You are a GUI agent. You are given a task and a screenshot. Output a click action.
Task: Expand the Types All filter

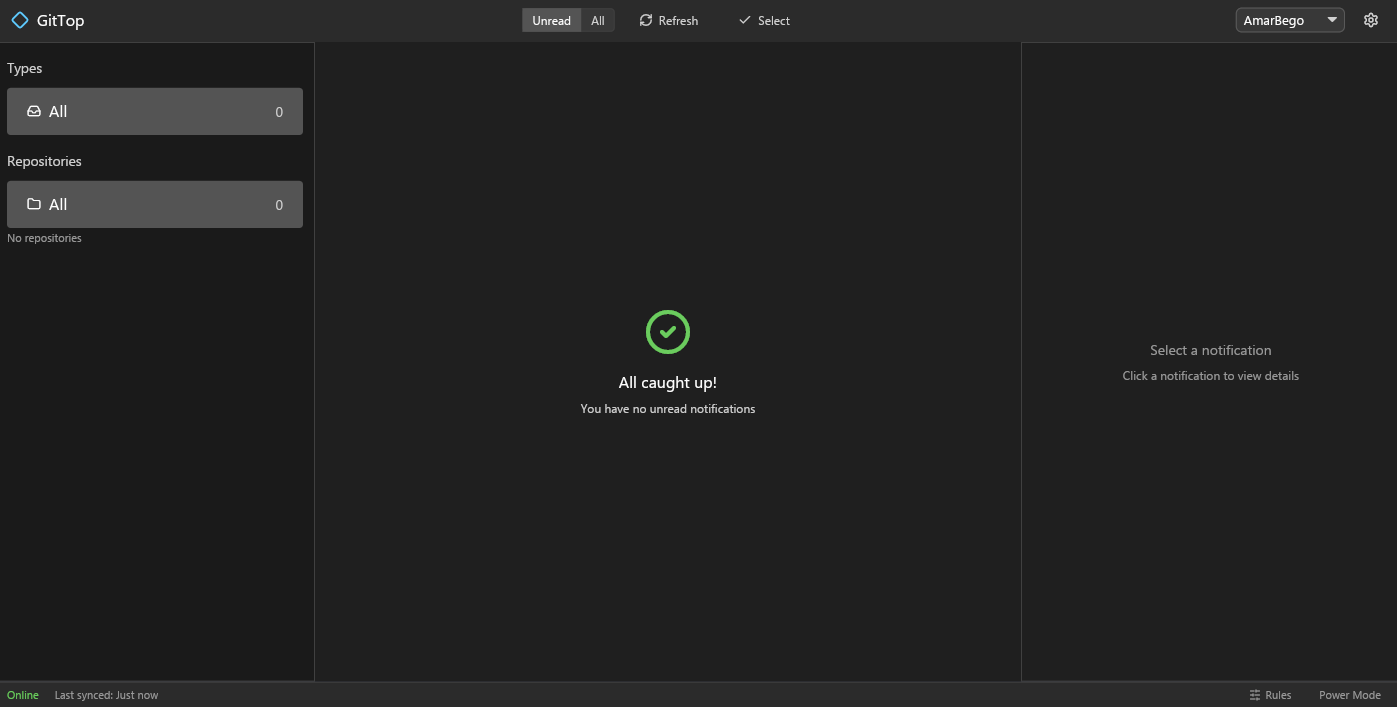tap(155, 111)
